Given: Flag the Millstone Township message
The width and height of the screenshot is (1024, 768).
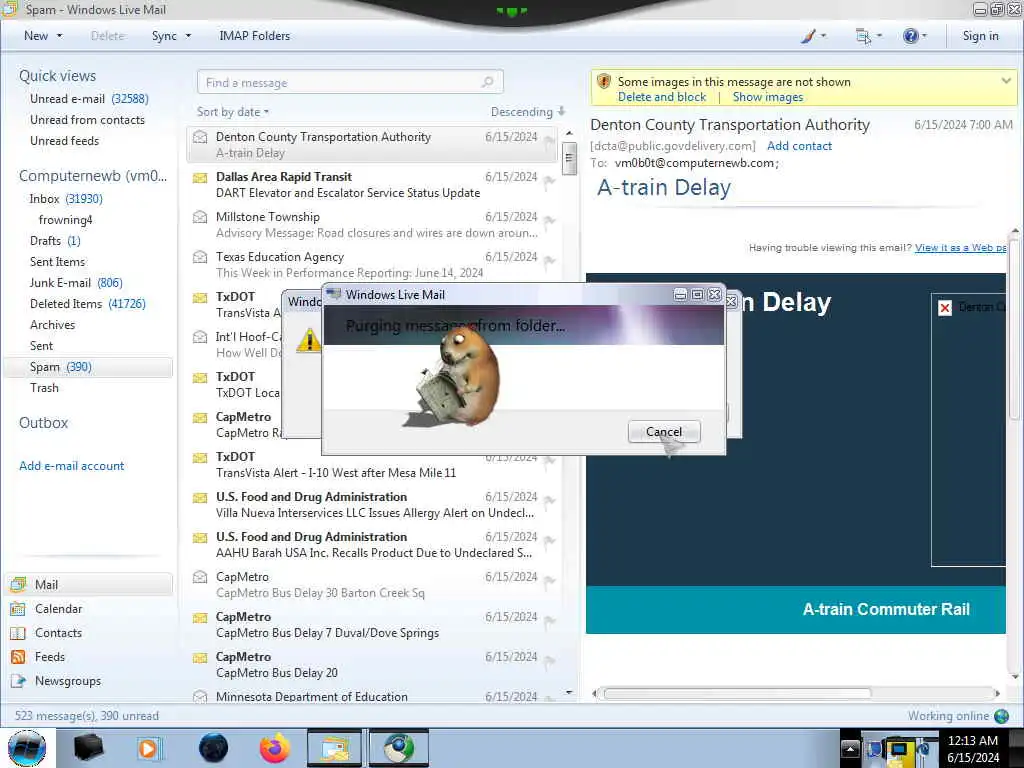Looking at the screenshot, I should click(x=549, y=221).
